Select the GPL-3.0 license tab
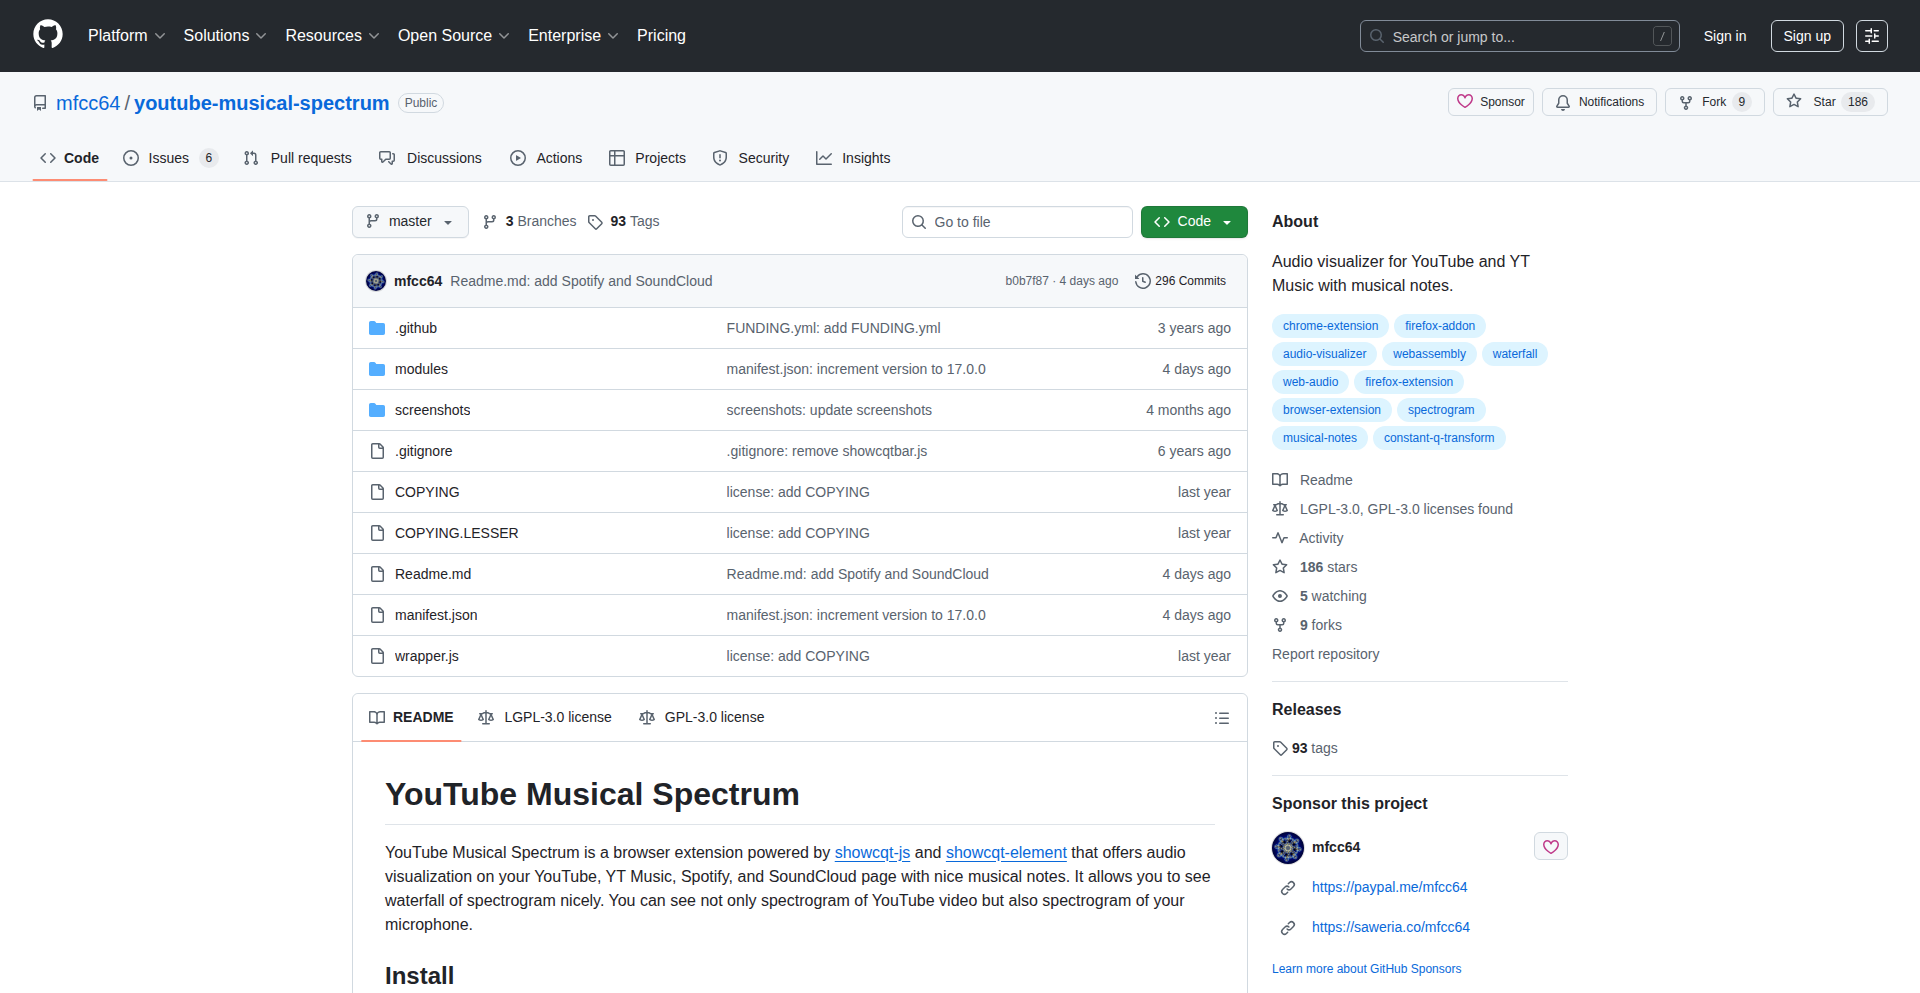The image size is (1920, 993). pyautogui.click(x=702, y=718)
